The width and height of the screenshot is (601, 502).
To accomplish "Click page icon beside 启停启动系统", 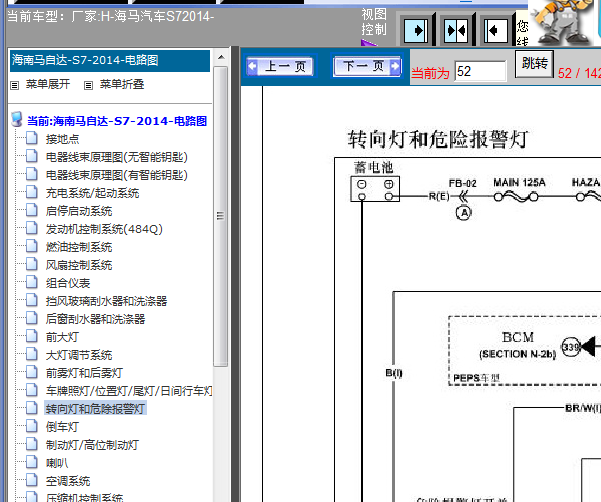I will pos(32,210).
